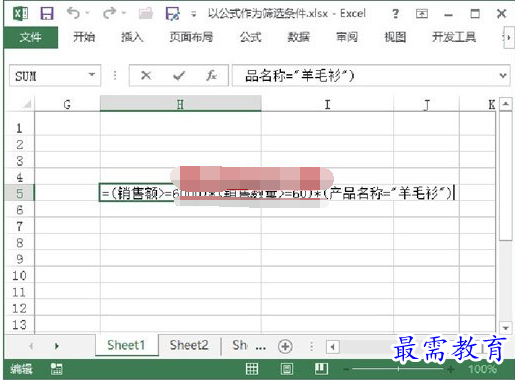Click the macro recording icon in status bar

(57, 369)
